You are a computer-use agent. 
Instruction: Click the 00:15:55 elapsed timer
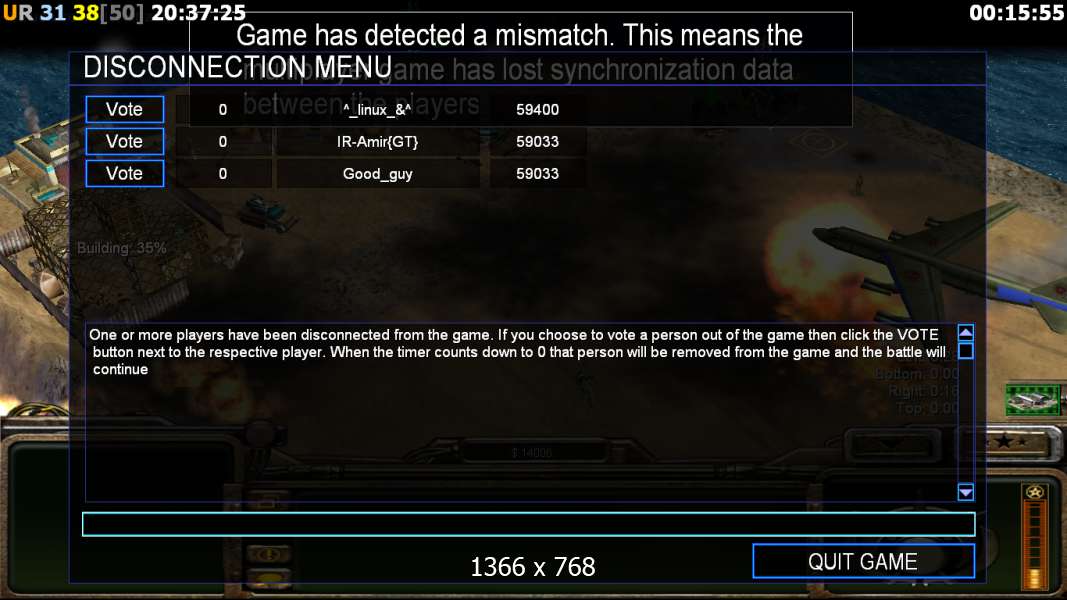click(1017, 13)
